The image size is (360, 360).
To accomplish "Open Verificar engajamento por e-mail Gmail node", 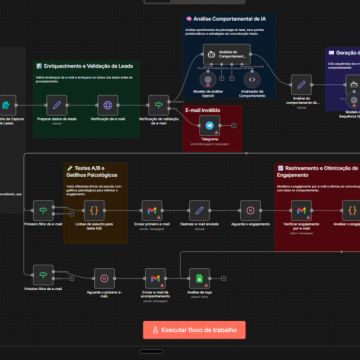I will coord(301,210).
